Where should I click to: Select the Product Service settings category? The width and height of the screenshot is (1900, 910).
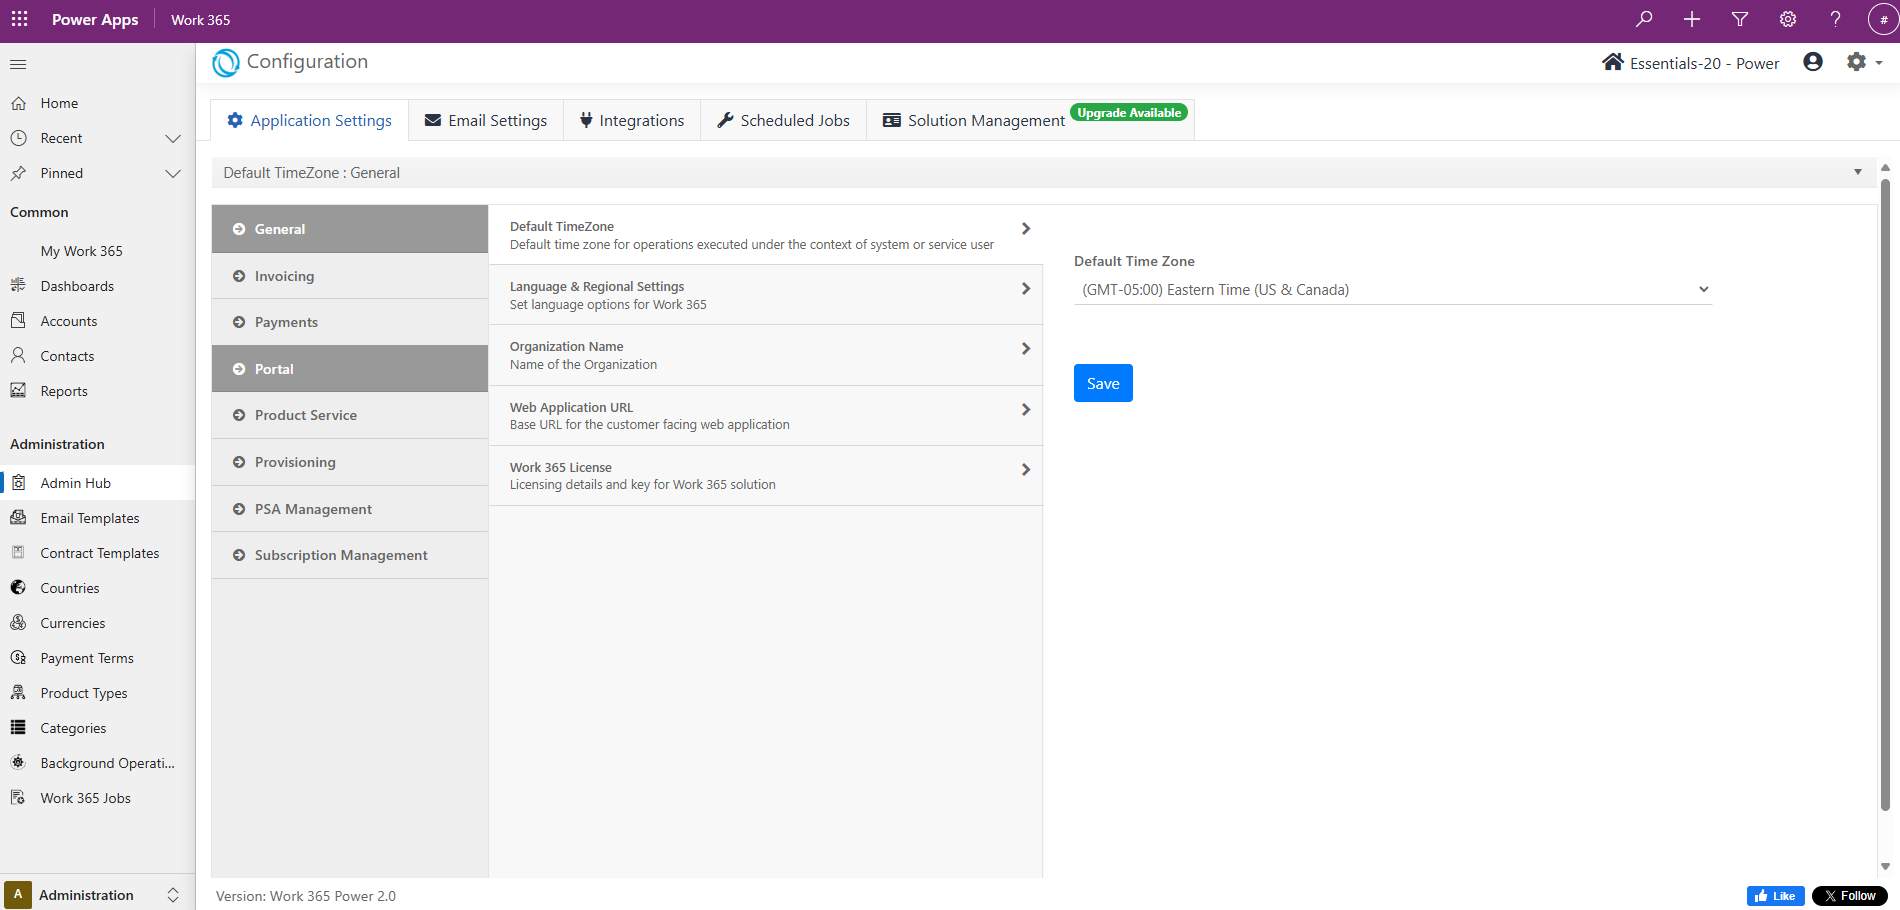(x=350, y=415)
